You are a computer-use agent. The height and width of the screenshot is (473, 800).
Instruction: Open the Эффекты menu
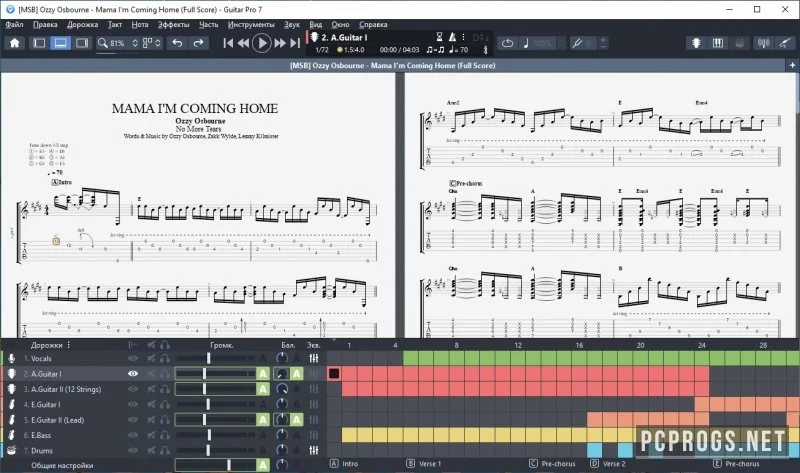coord(173,24)
